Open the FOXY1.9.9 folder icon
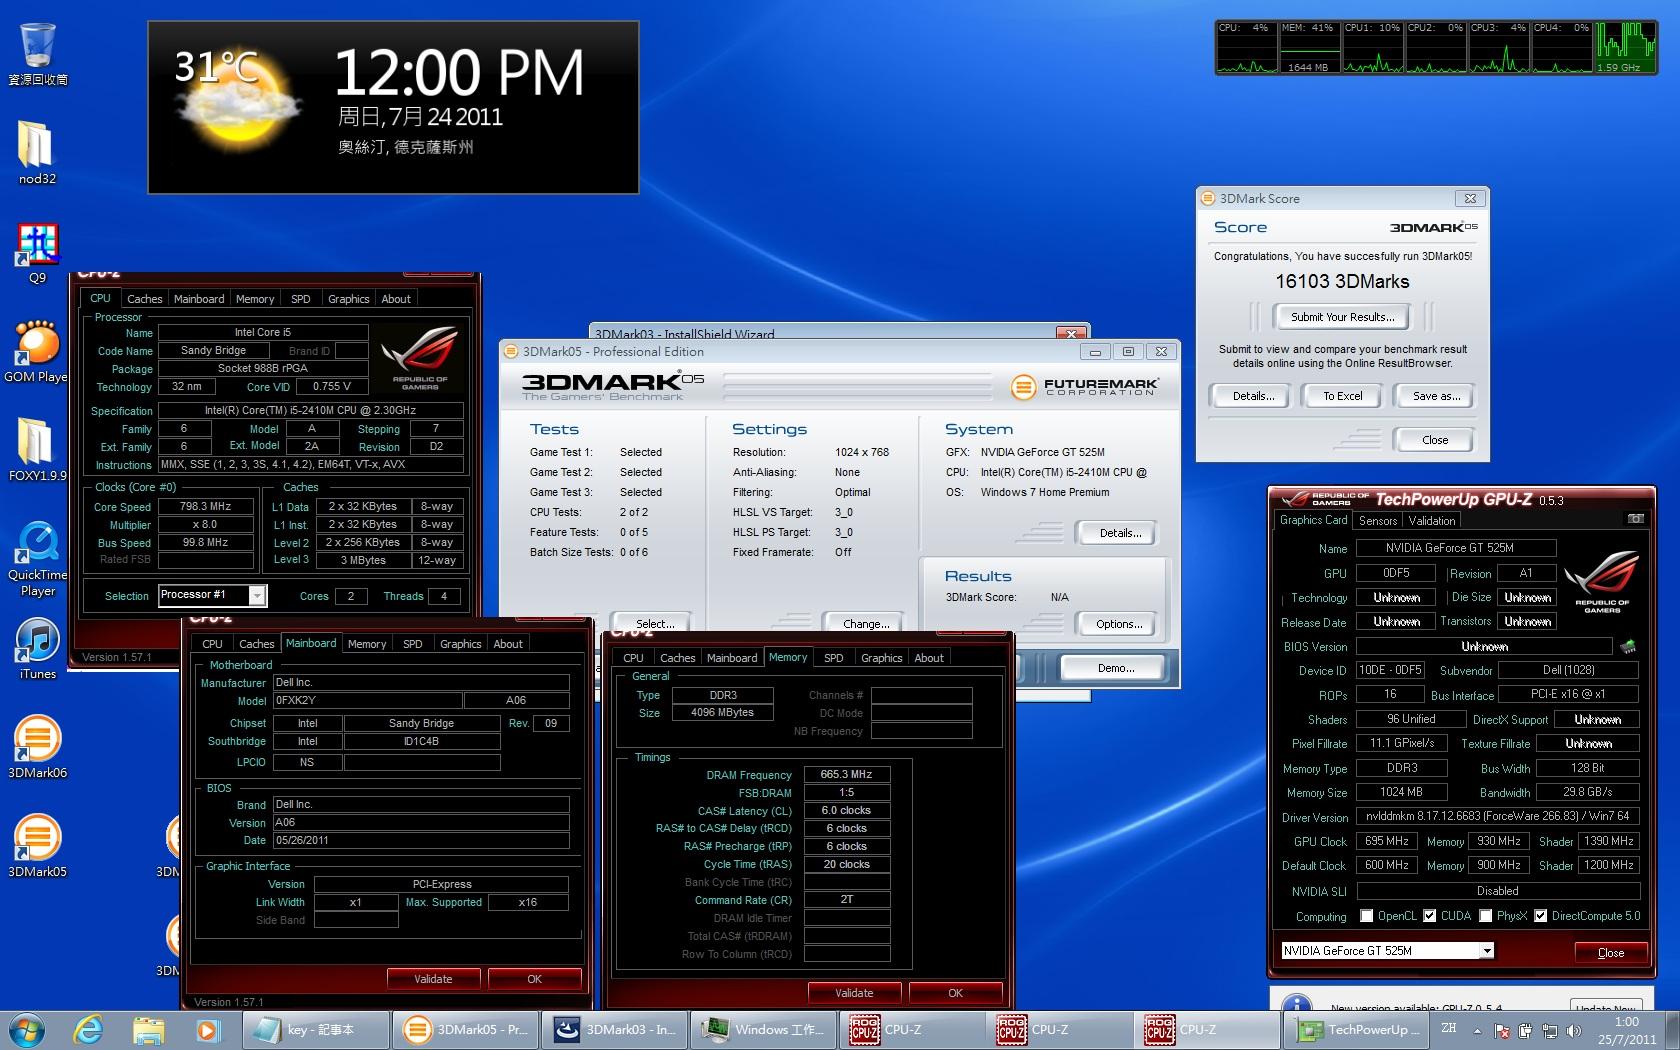Screen dimensions: 1680x1050 (x=37, y=450)
